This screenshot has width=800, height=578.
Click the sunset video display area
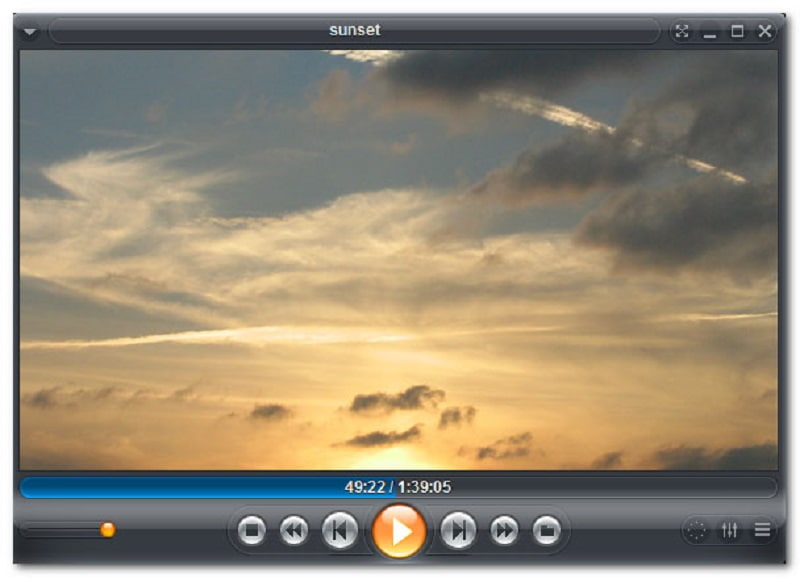[398, 260]
